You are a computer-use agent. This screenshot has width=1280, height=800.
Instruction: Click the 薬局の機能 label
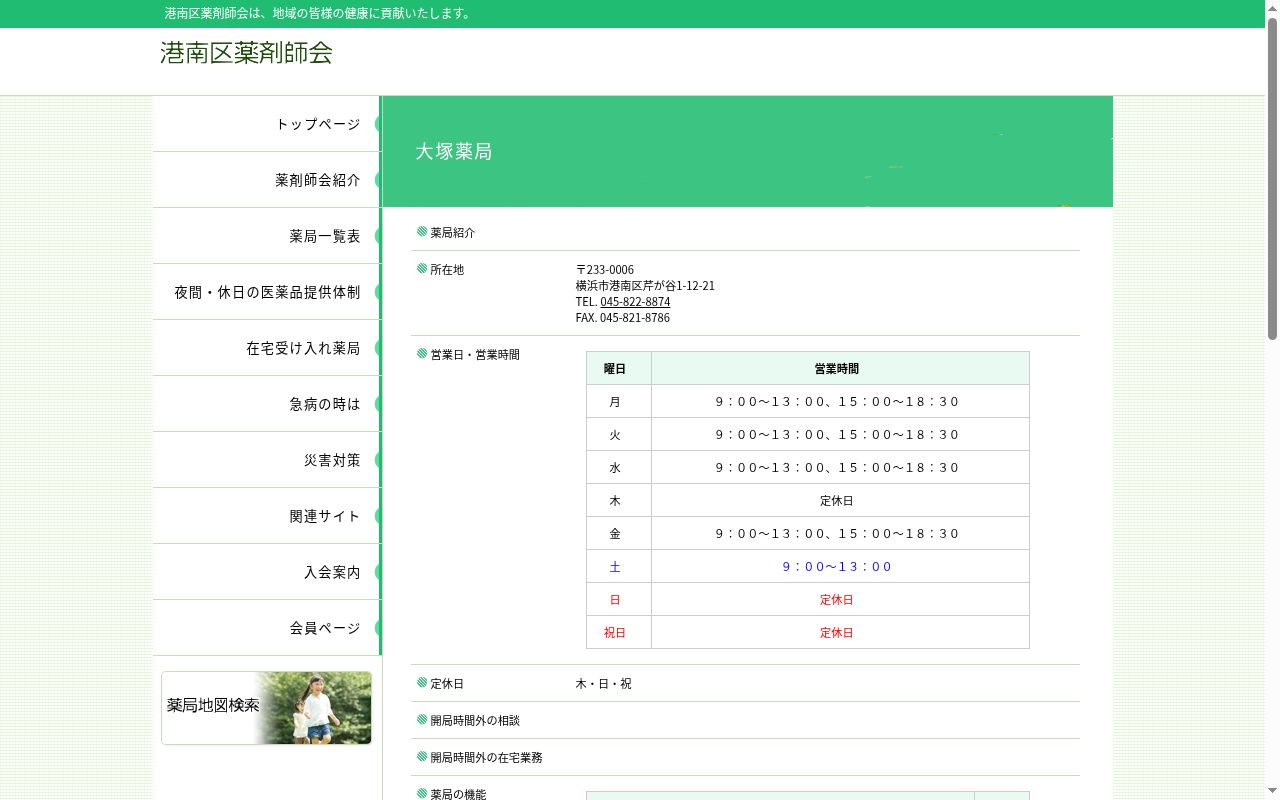click(x=458, y=794)
